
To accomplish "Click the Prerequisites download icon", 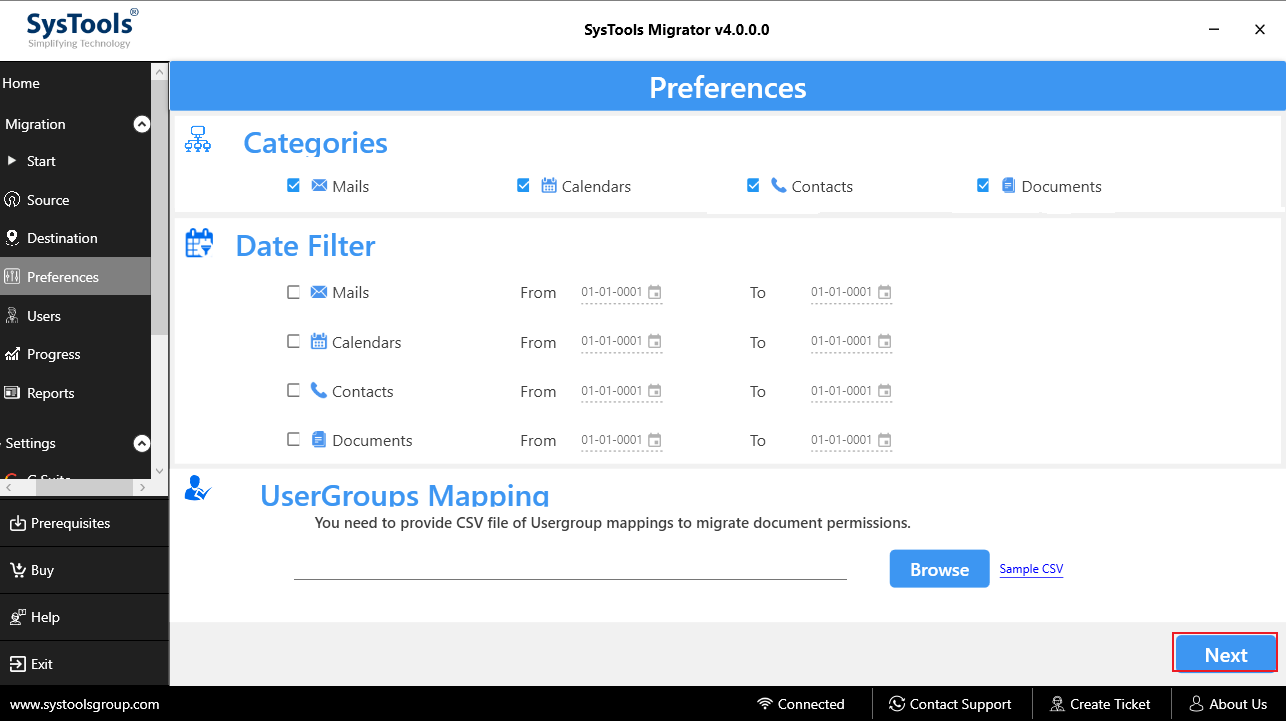I will 18,523.
